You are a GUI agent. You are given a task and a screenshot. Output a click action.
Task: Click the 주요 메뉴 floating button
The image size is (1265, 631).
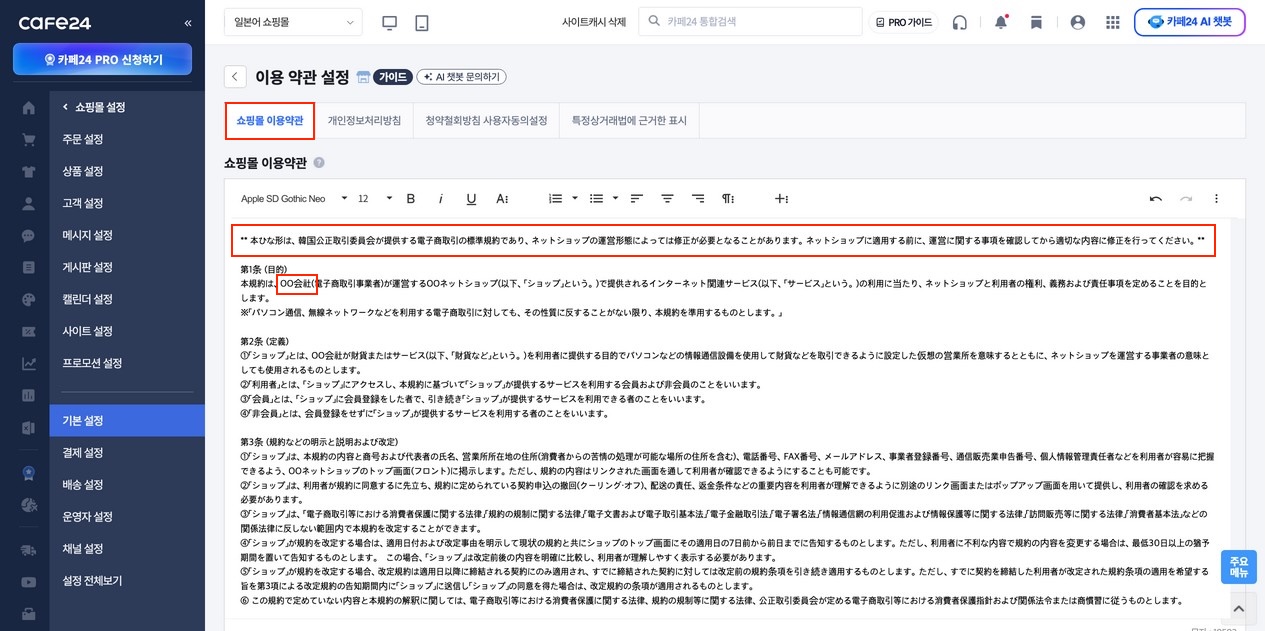pyautogui.click(x=1239, y=567)
